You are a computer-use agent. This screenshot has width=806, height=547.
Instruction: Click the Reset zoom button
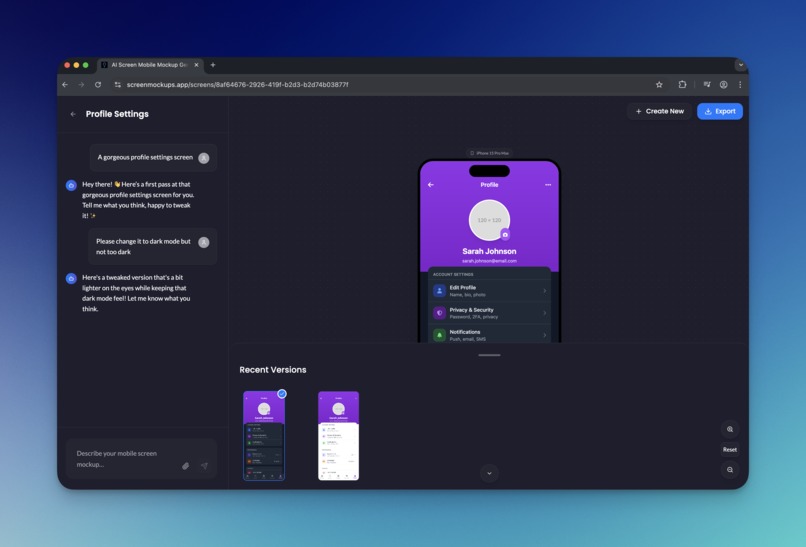[730, 449]
